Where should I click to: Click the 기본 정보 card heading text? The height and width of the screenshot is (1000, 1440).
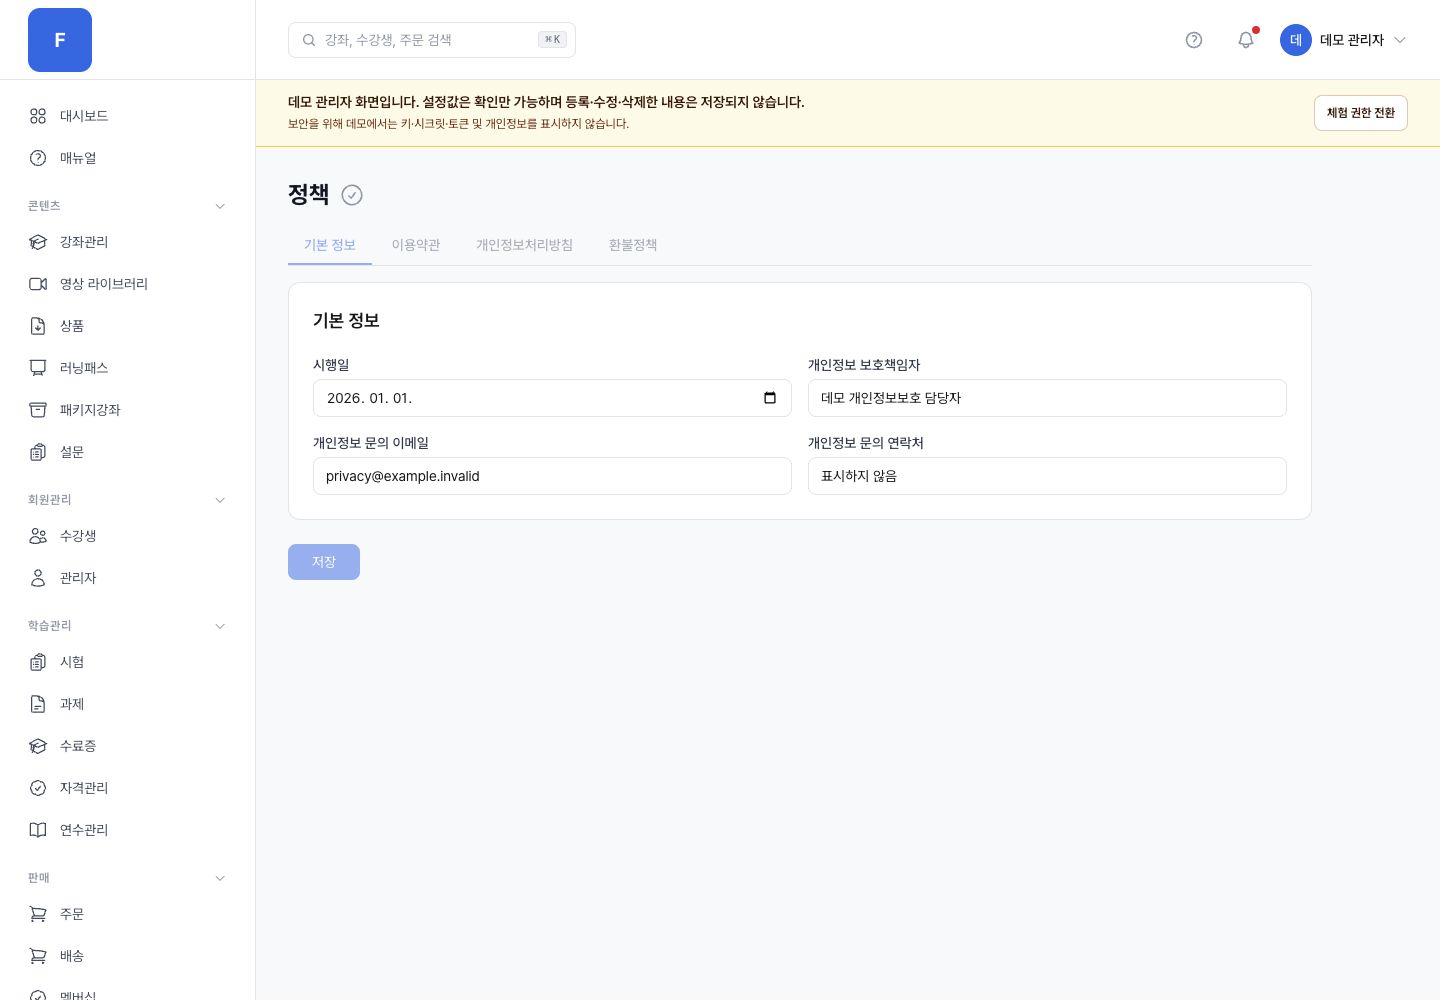point(346,321)
